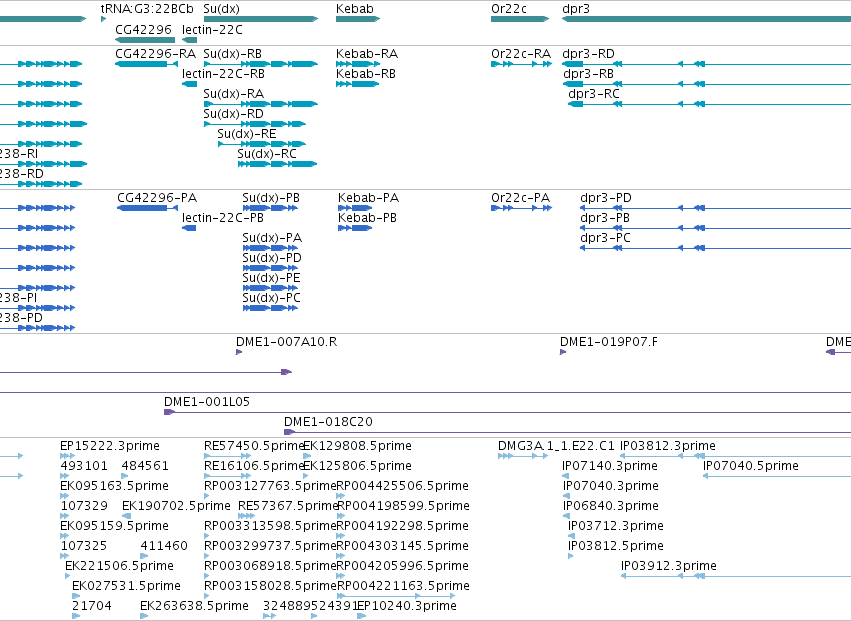Image resolution: width=851 pixels, height=621 pixels.
Task: Select the Su(dx) gene label
Action: [x=221, y=9]
